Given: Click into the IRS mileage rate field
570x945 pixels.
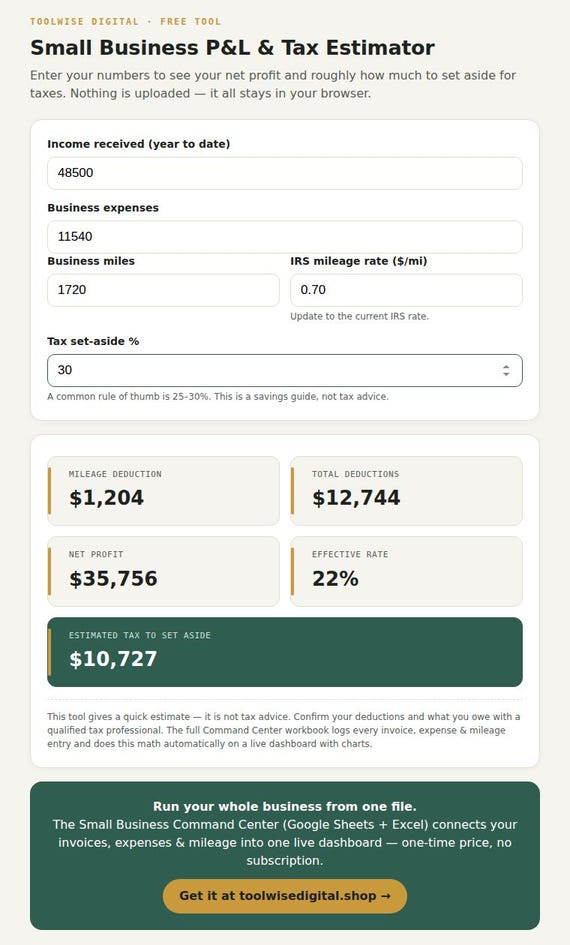Looking at the screenshot, I should [406, 290].
